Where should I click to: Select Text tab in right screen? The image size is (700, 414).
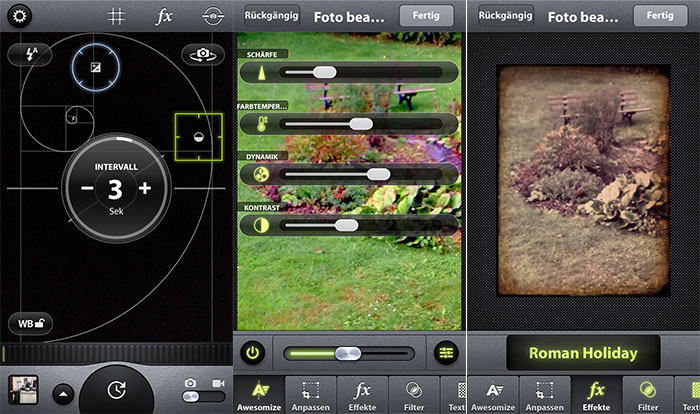(x=688, y=395)
